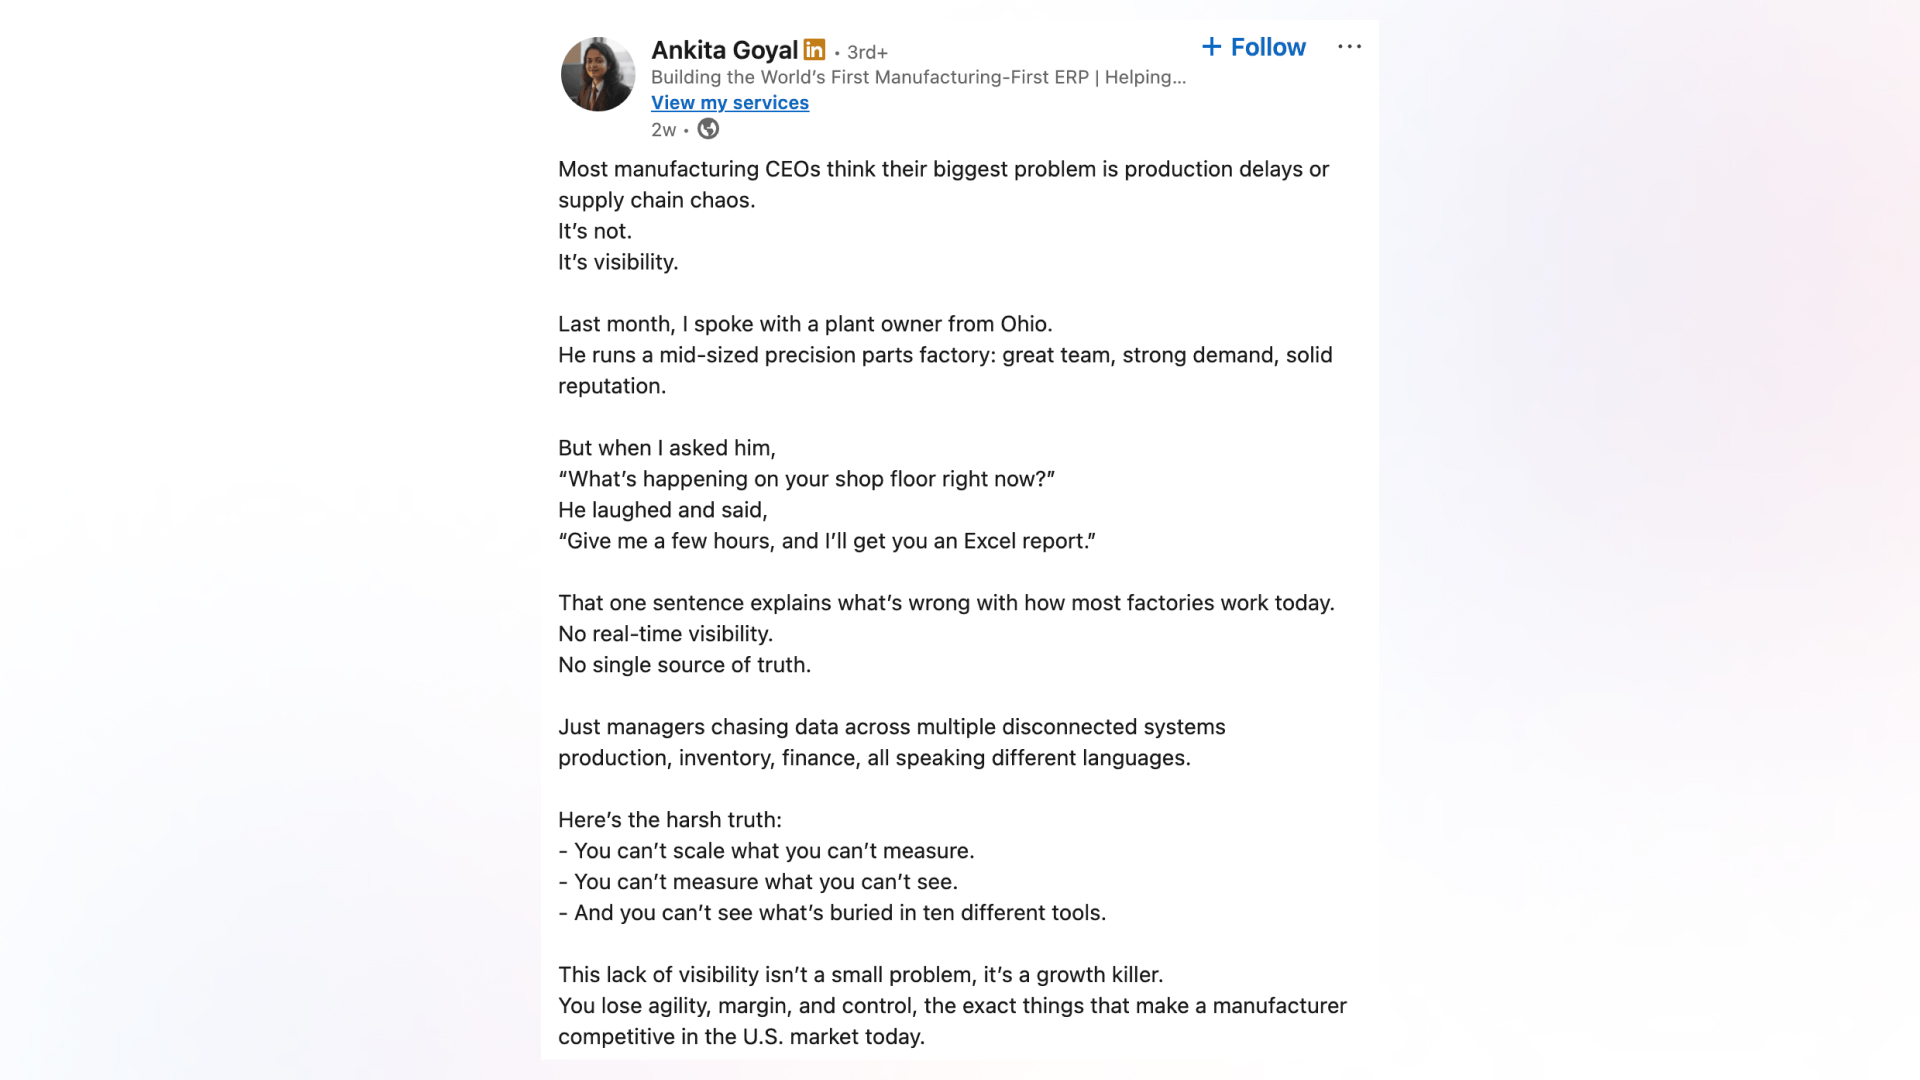Click the Excel report quote
1920x1080 pixels.
(x=827, y=541)
